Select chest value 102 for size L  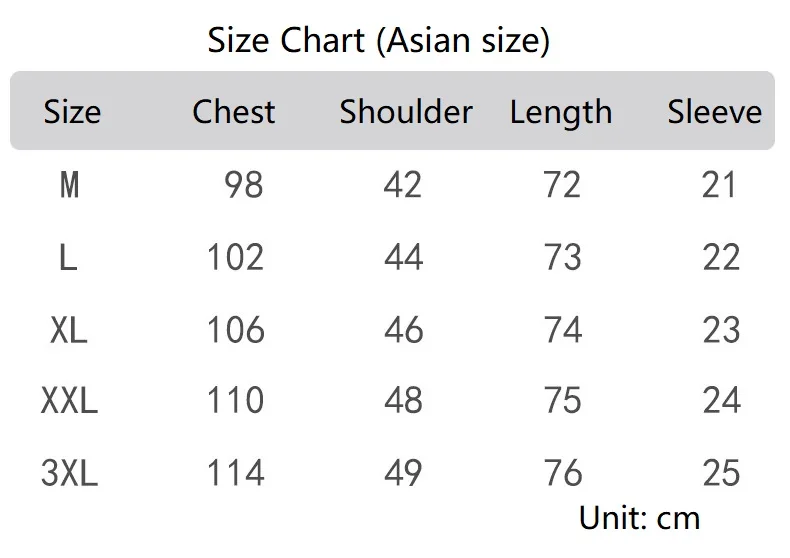tap(235, 258)
